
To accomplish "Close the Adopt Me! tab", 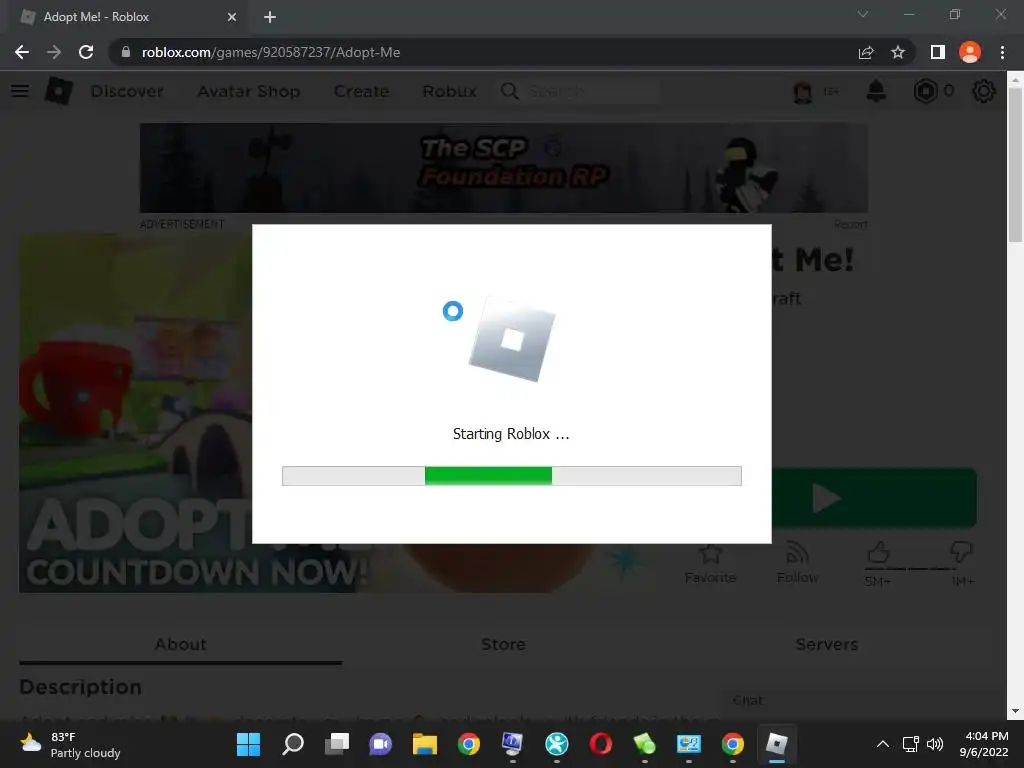I will pyautogui.click(x=232, y=17).
